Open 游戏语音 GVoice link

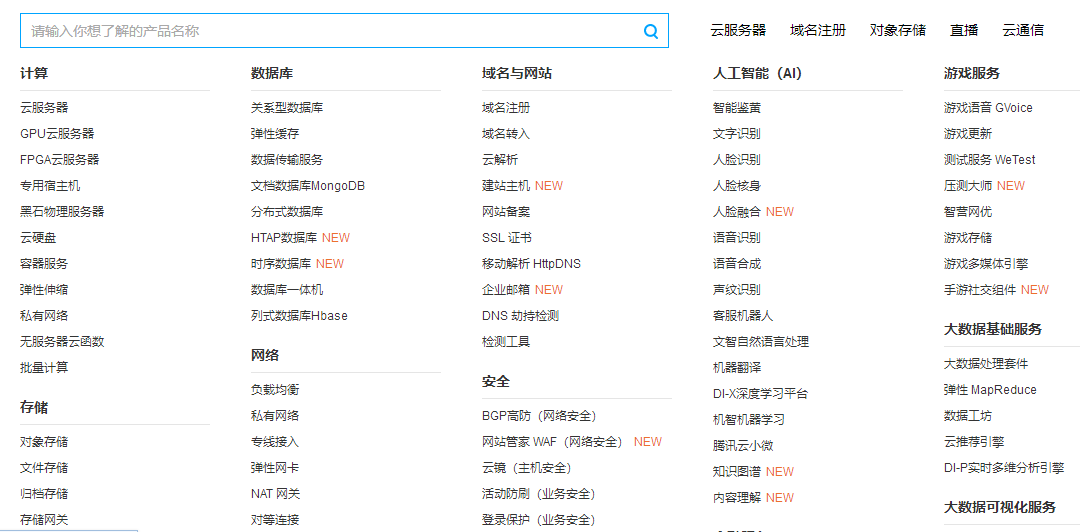[x=987, y=108]
